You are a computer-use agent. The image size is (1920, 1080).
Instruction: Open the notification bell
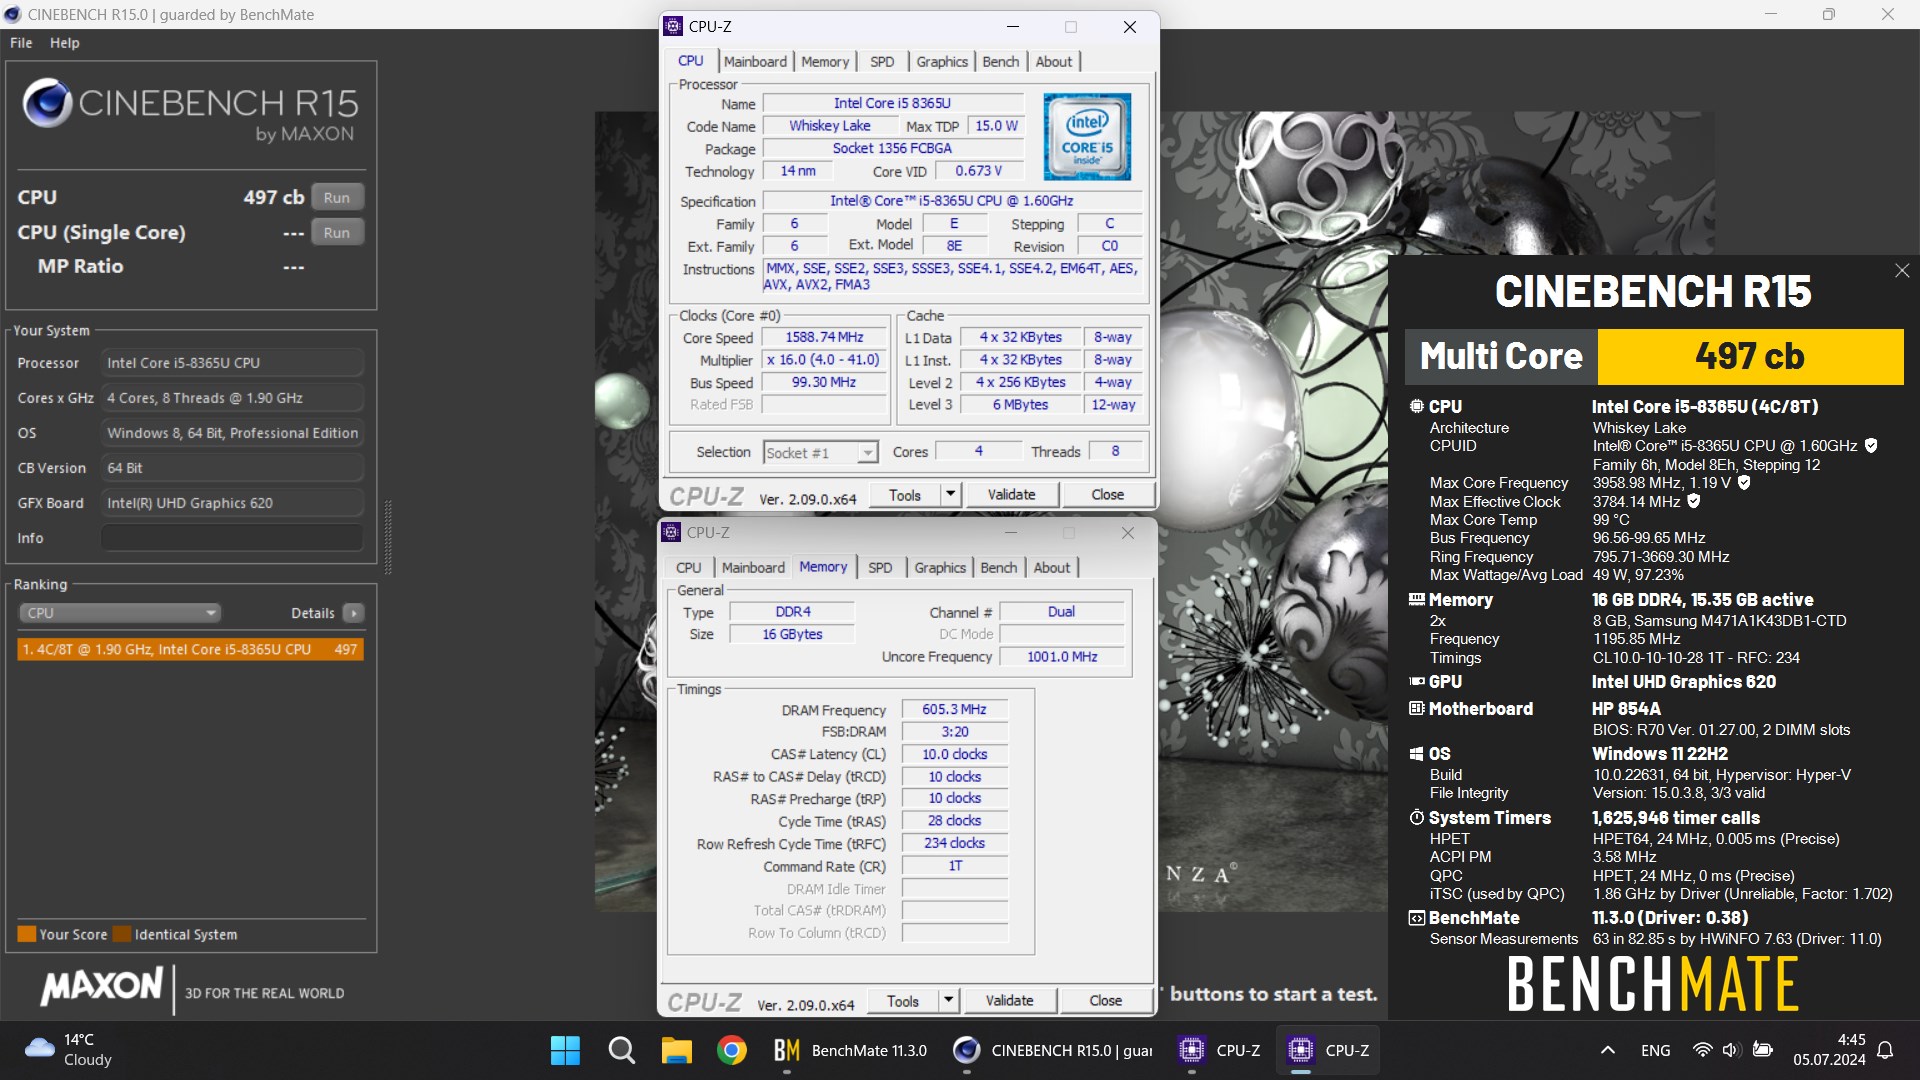pos(1885,1051)
